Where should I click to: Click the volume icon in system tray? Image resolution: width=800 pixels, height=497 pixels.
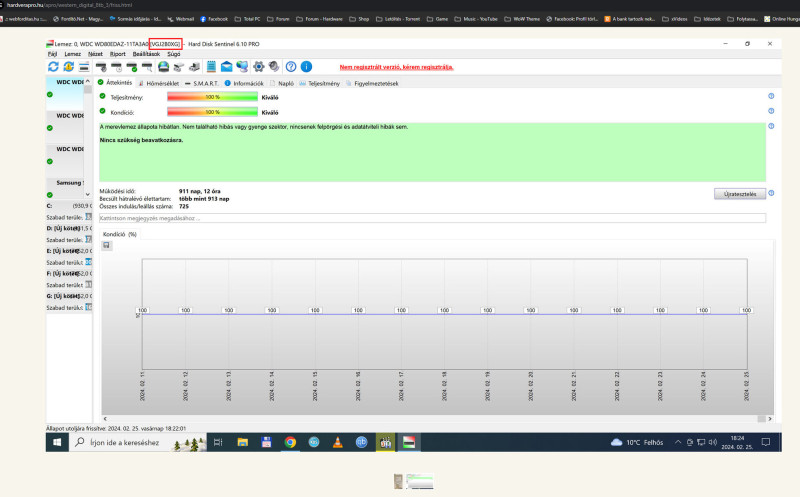tap(713, 442)
